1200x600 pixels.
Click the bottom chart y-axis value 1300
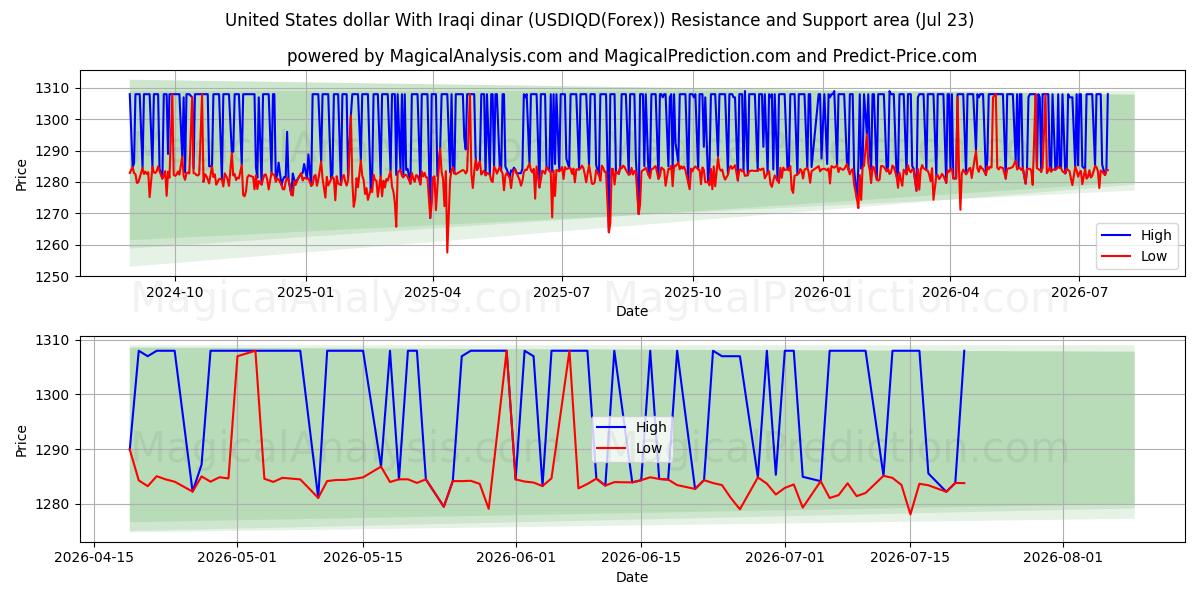pyautogui.click(x=53, y=395)
